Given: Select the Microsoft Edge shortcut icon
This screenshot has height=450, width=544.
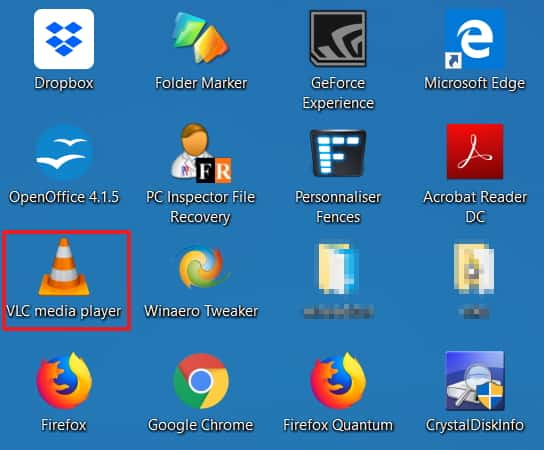Looking at the screenshot, I should 475,39.
